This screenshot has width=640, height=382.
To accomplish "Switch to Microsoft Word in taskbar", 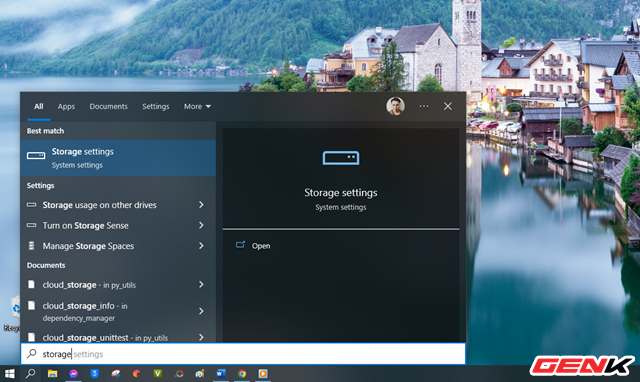I will 221,373.
